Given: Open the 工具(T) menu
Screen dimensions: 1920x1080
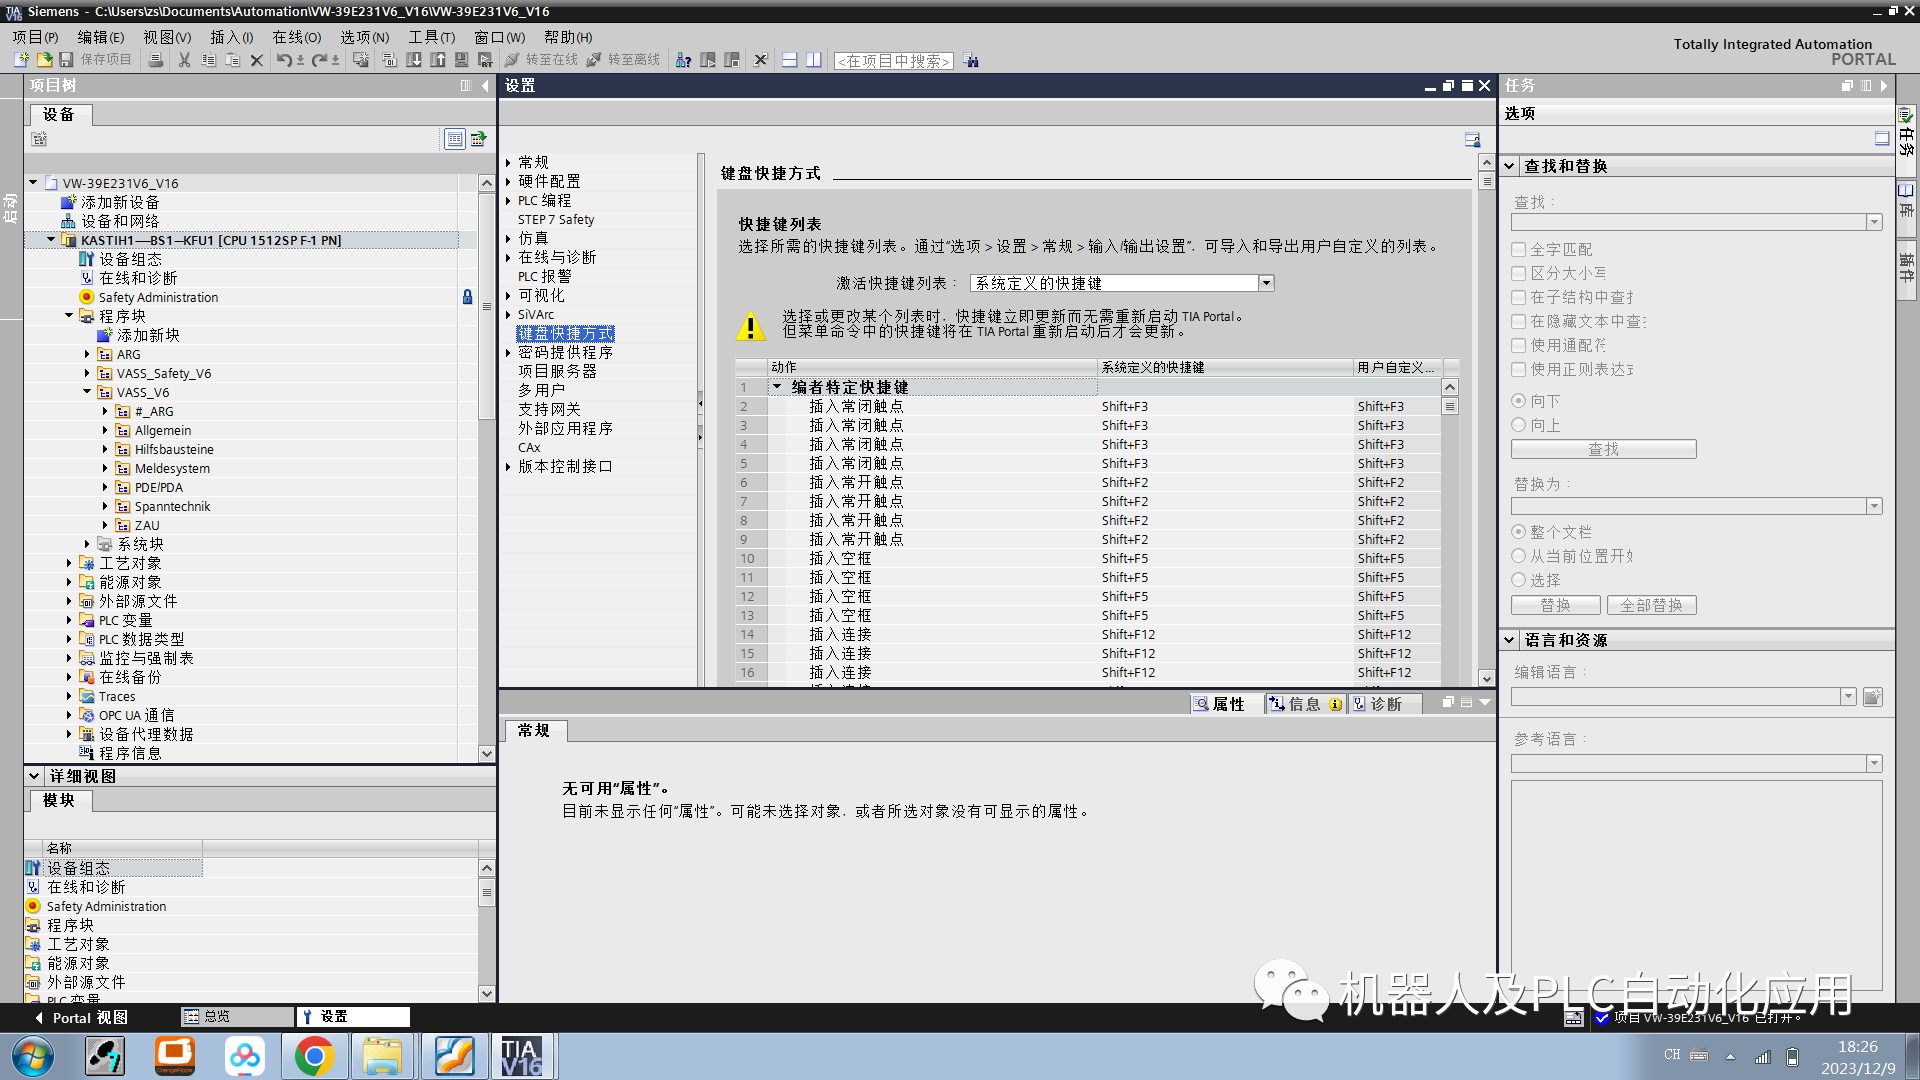Looking at the screenshot, I should point(431,37).
